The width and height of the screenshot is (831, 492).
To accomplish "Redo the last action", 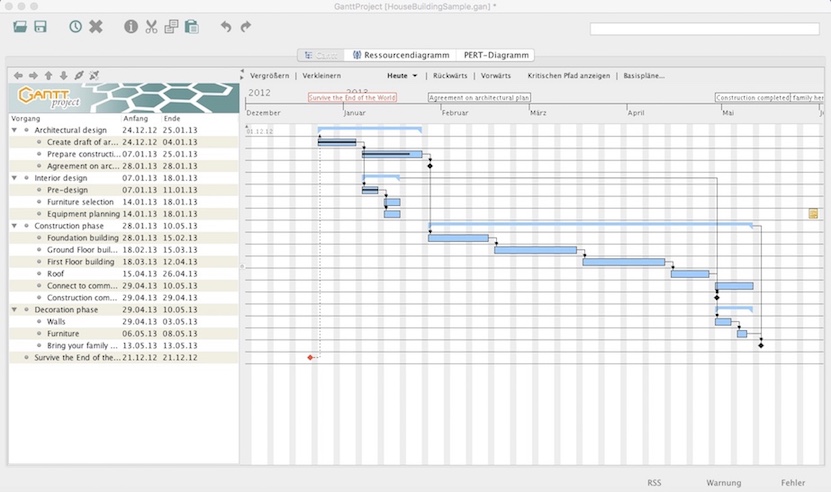I will click(245, 26).
